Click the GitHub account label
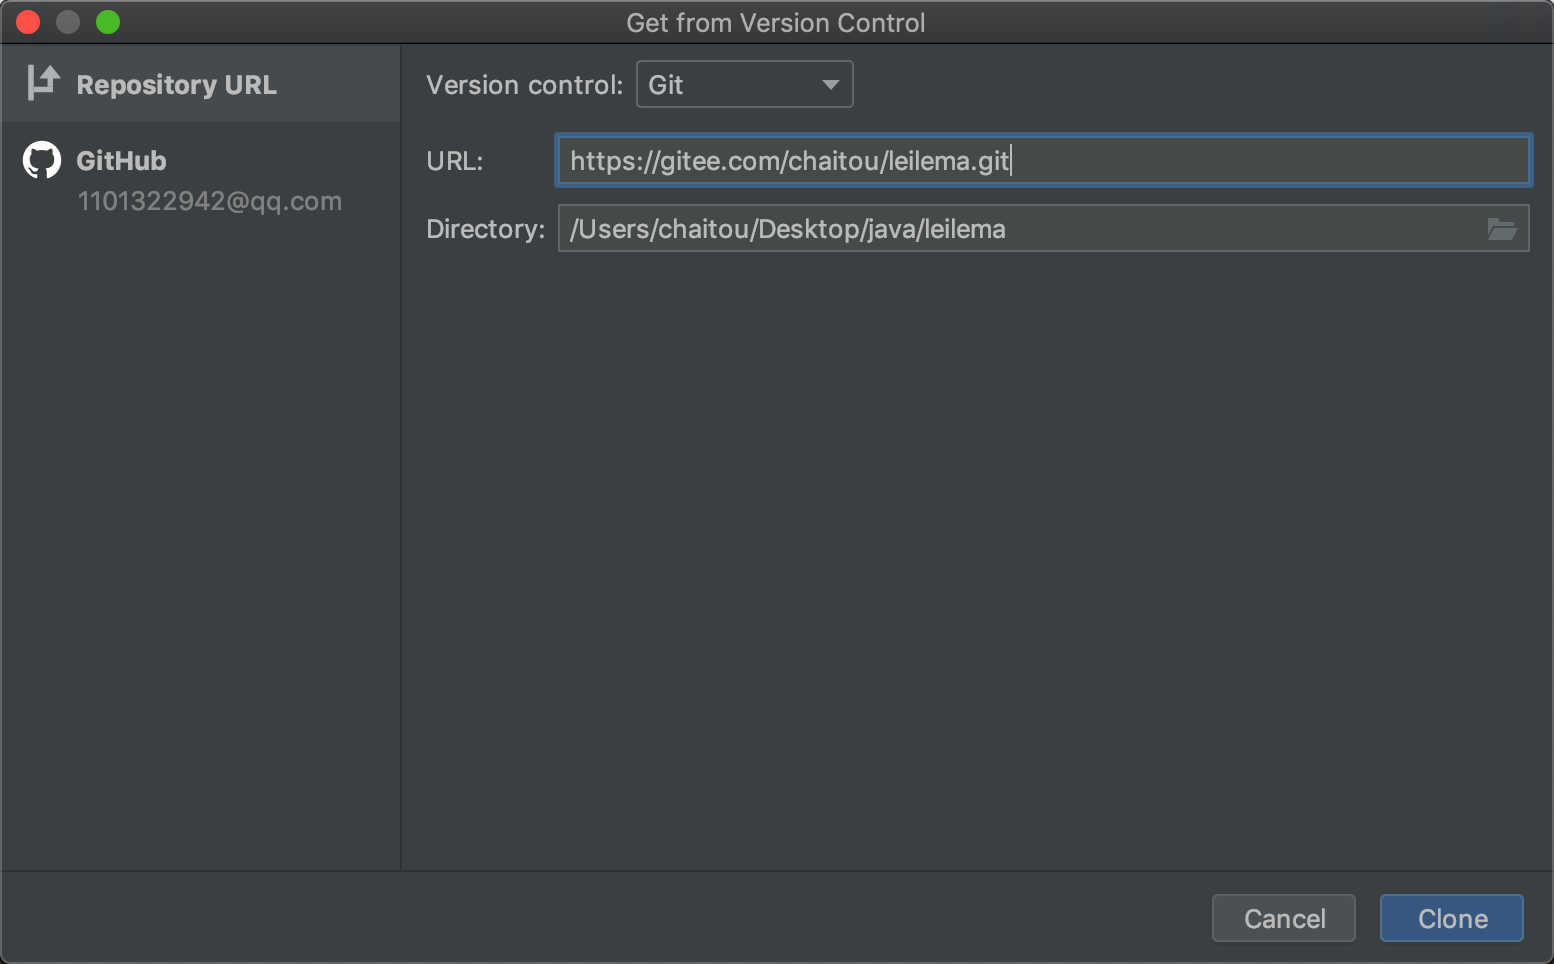The image size is (1554, 964). (x=122, y=160)
